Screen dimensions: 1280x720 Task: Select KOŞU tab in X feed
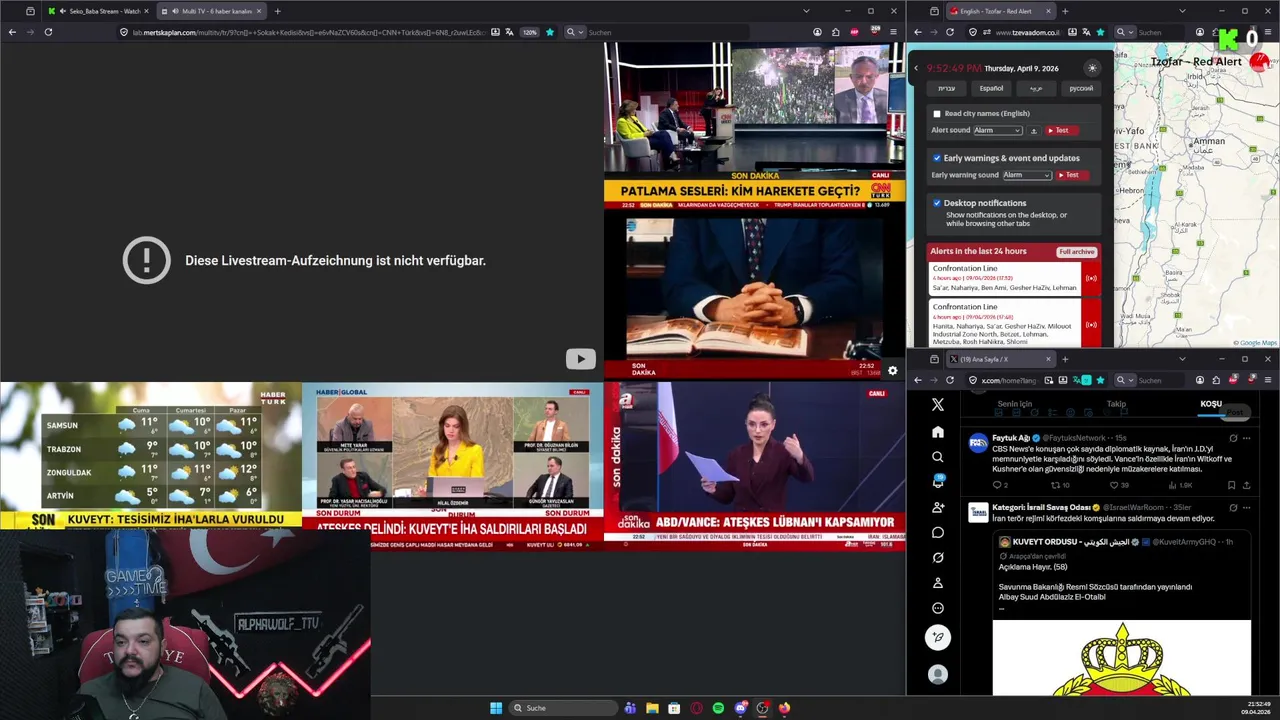click(1211, 404)
